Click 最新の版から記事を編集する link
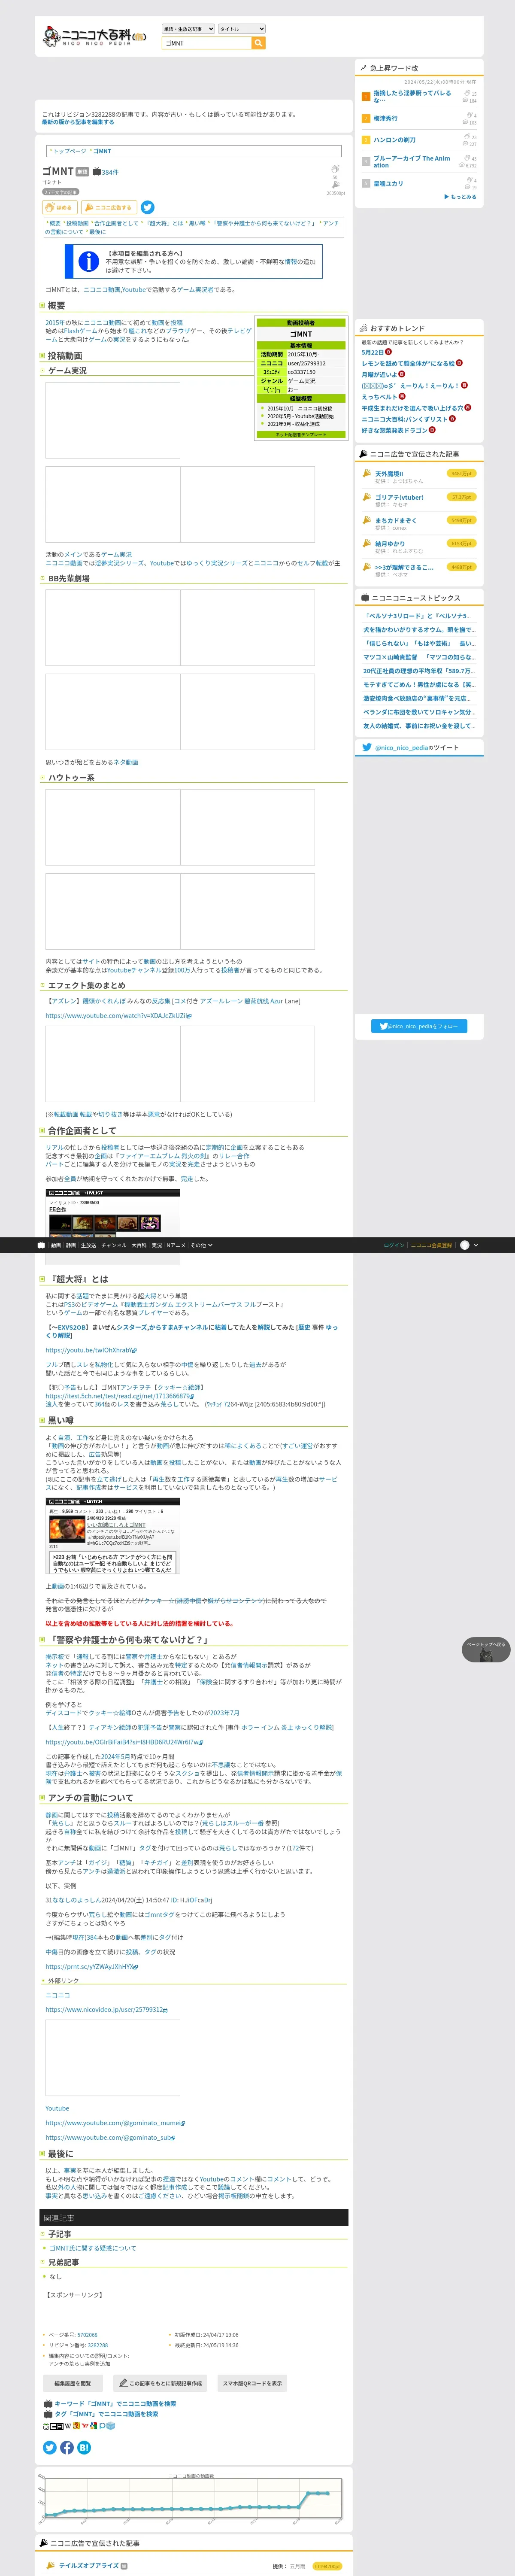Screen dimensions: 515x2576 pos(78,122)
